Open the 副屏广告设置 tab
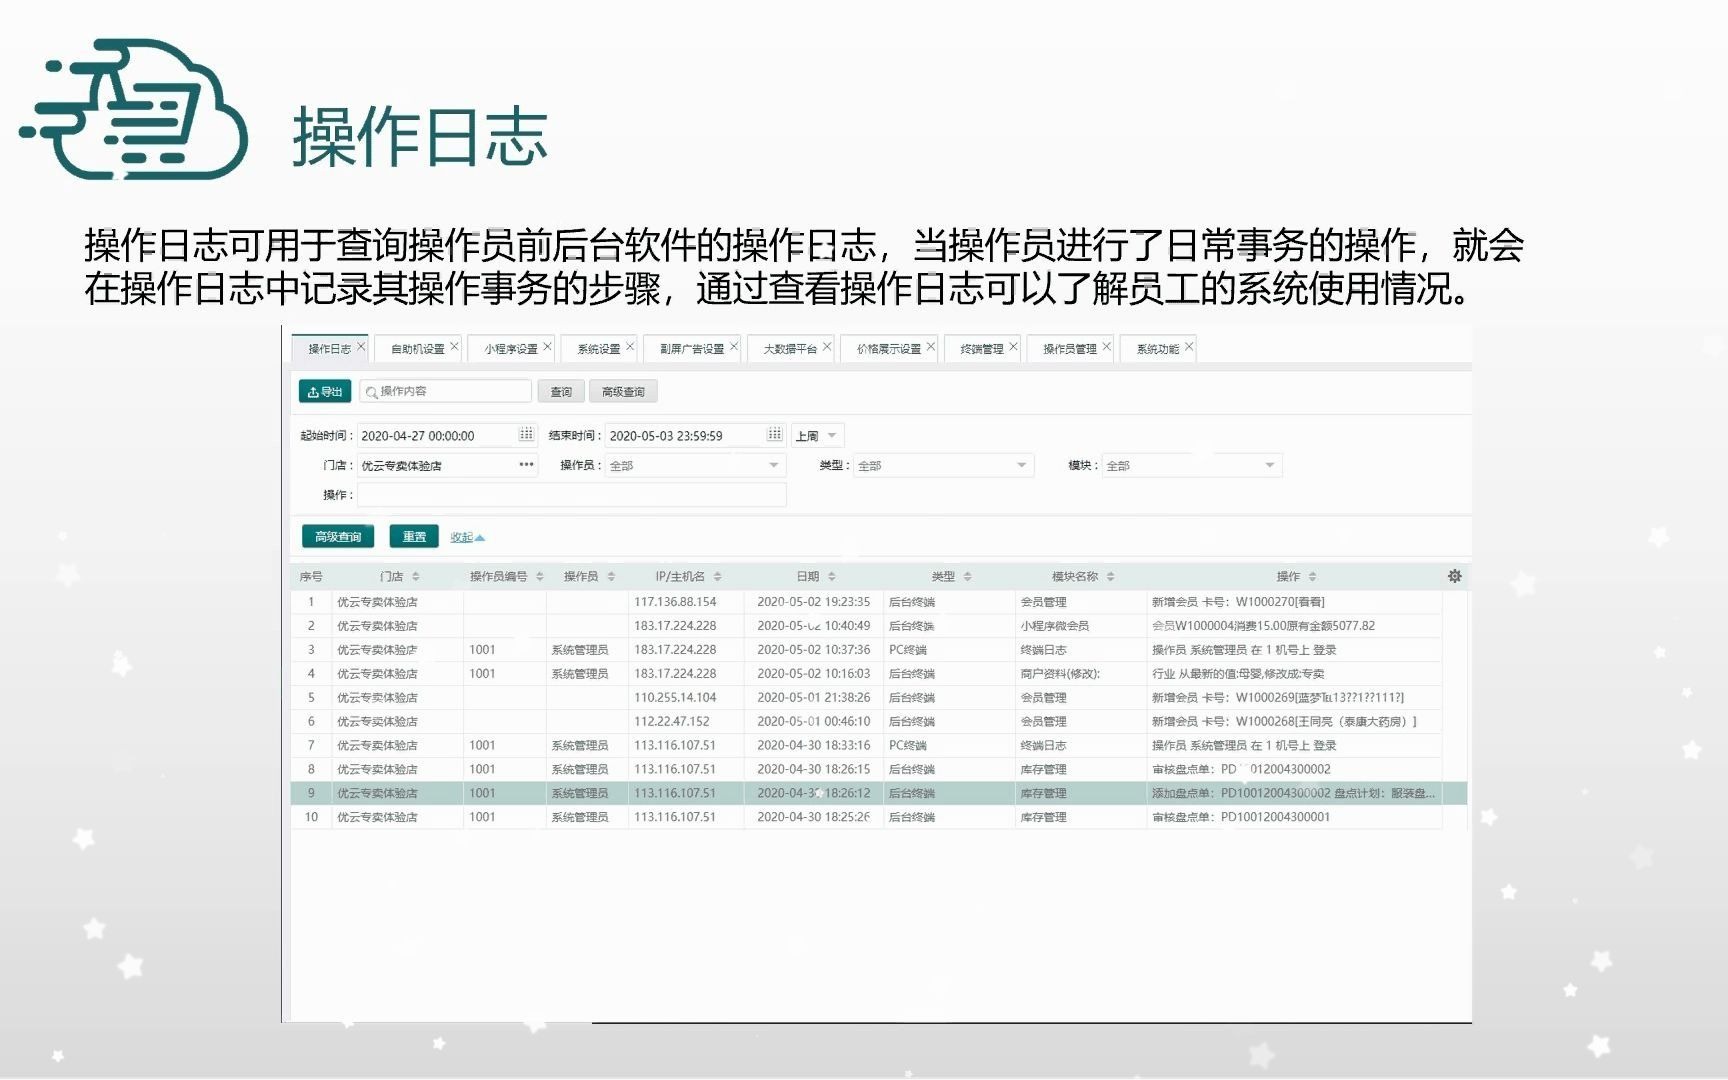The image size is (1728, 1080). [692, 349]
